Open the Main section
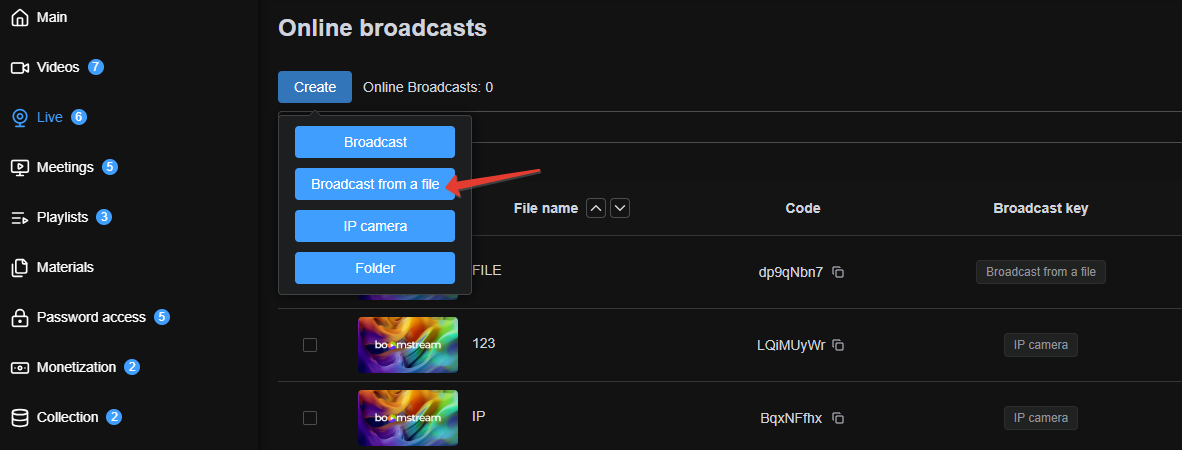This screenshot has height=450, width=1182. tap(52, 17)
